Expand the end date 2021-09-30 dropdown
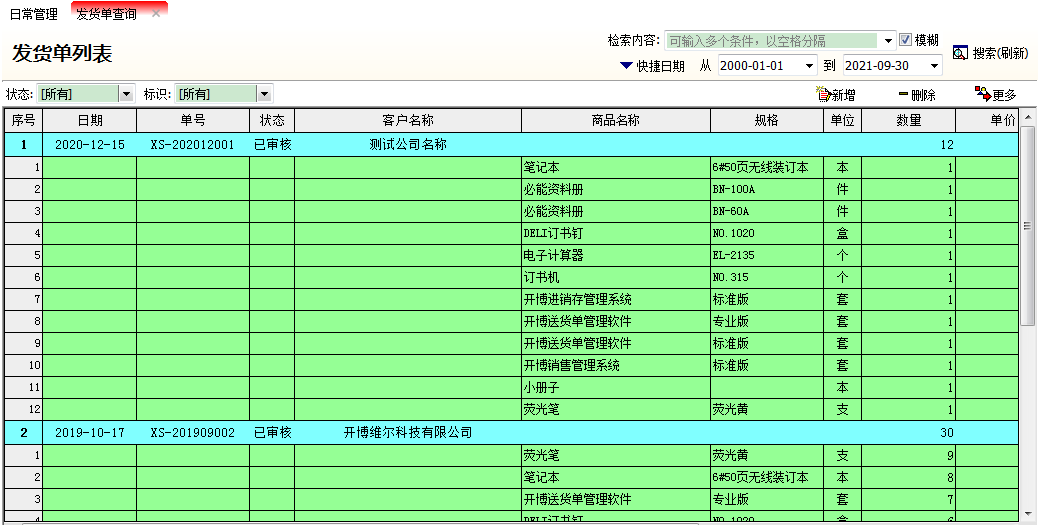1040x525 pixels. [x=935, y=66]
